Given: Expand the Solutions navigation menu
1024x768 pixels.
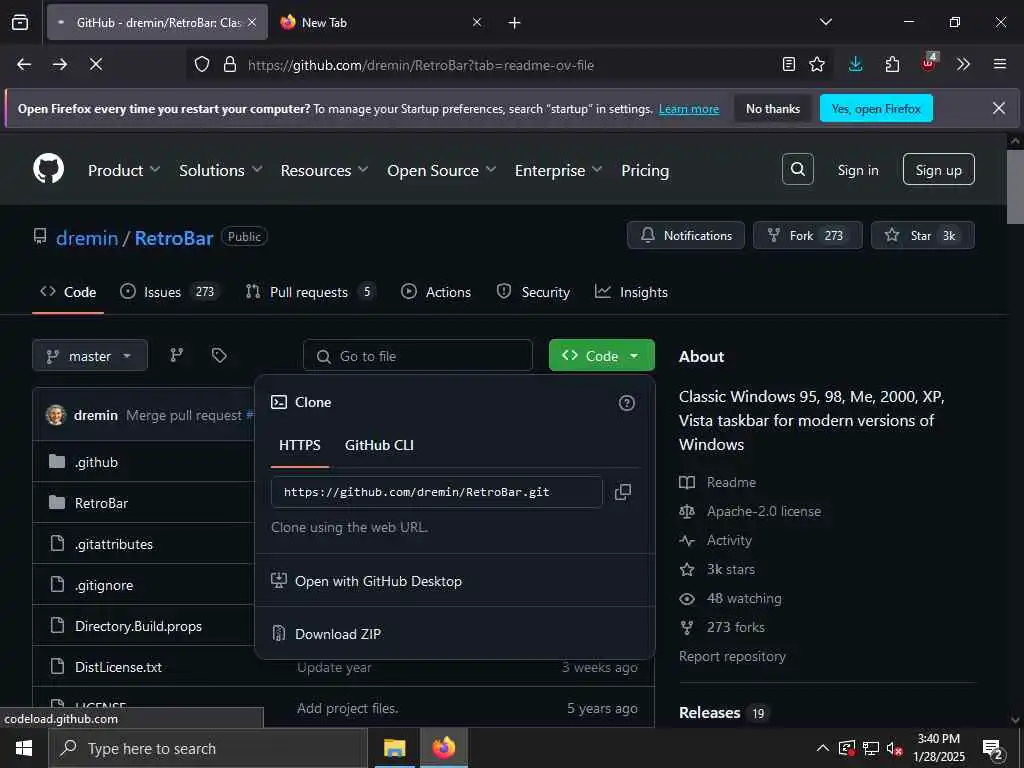Looking at the screenshot, I should point(221,170).
